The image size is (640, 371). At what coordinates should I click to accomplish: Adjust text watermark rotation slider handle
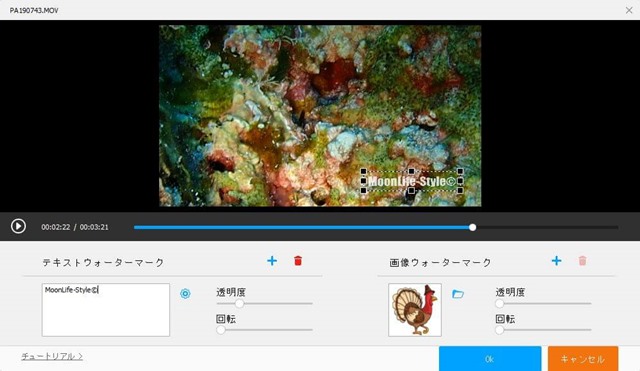221,330
